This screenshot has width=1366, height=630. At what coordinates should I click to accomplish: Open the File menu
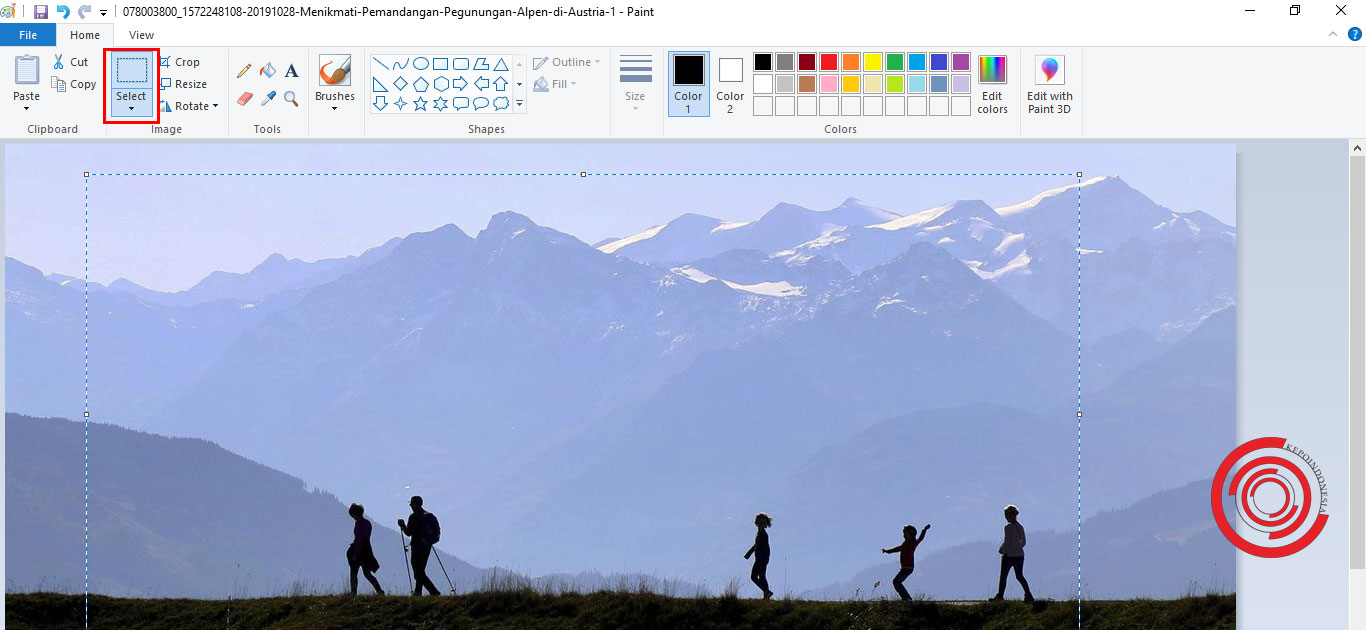tap(28, 34)
